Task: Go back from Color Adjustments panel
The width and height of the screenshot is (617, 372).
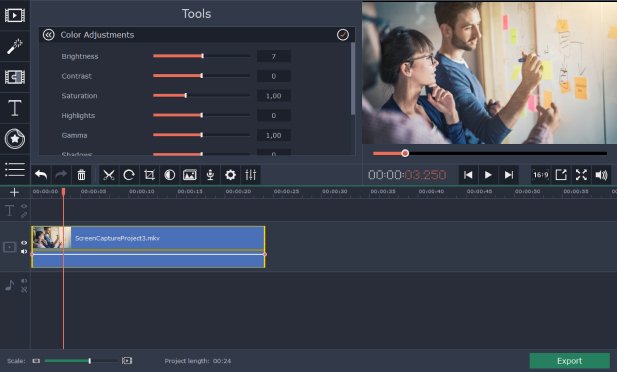Action: click(48, 35)
